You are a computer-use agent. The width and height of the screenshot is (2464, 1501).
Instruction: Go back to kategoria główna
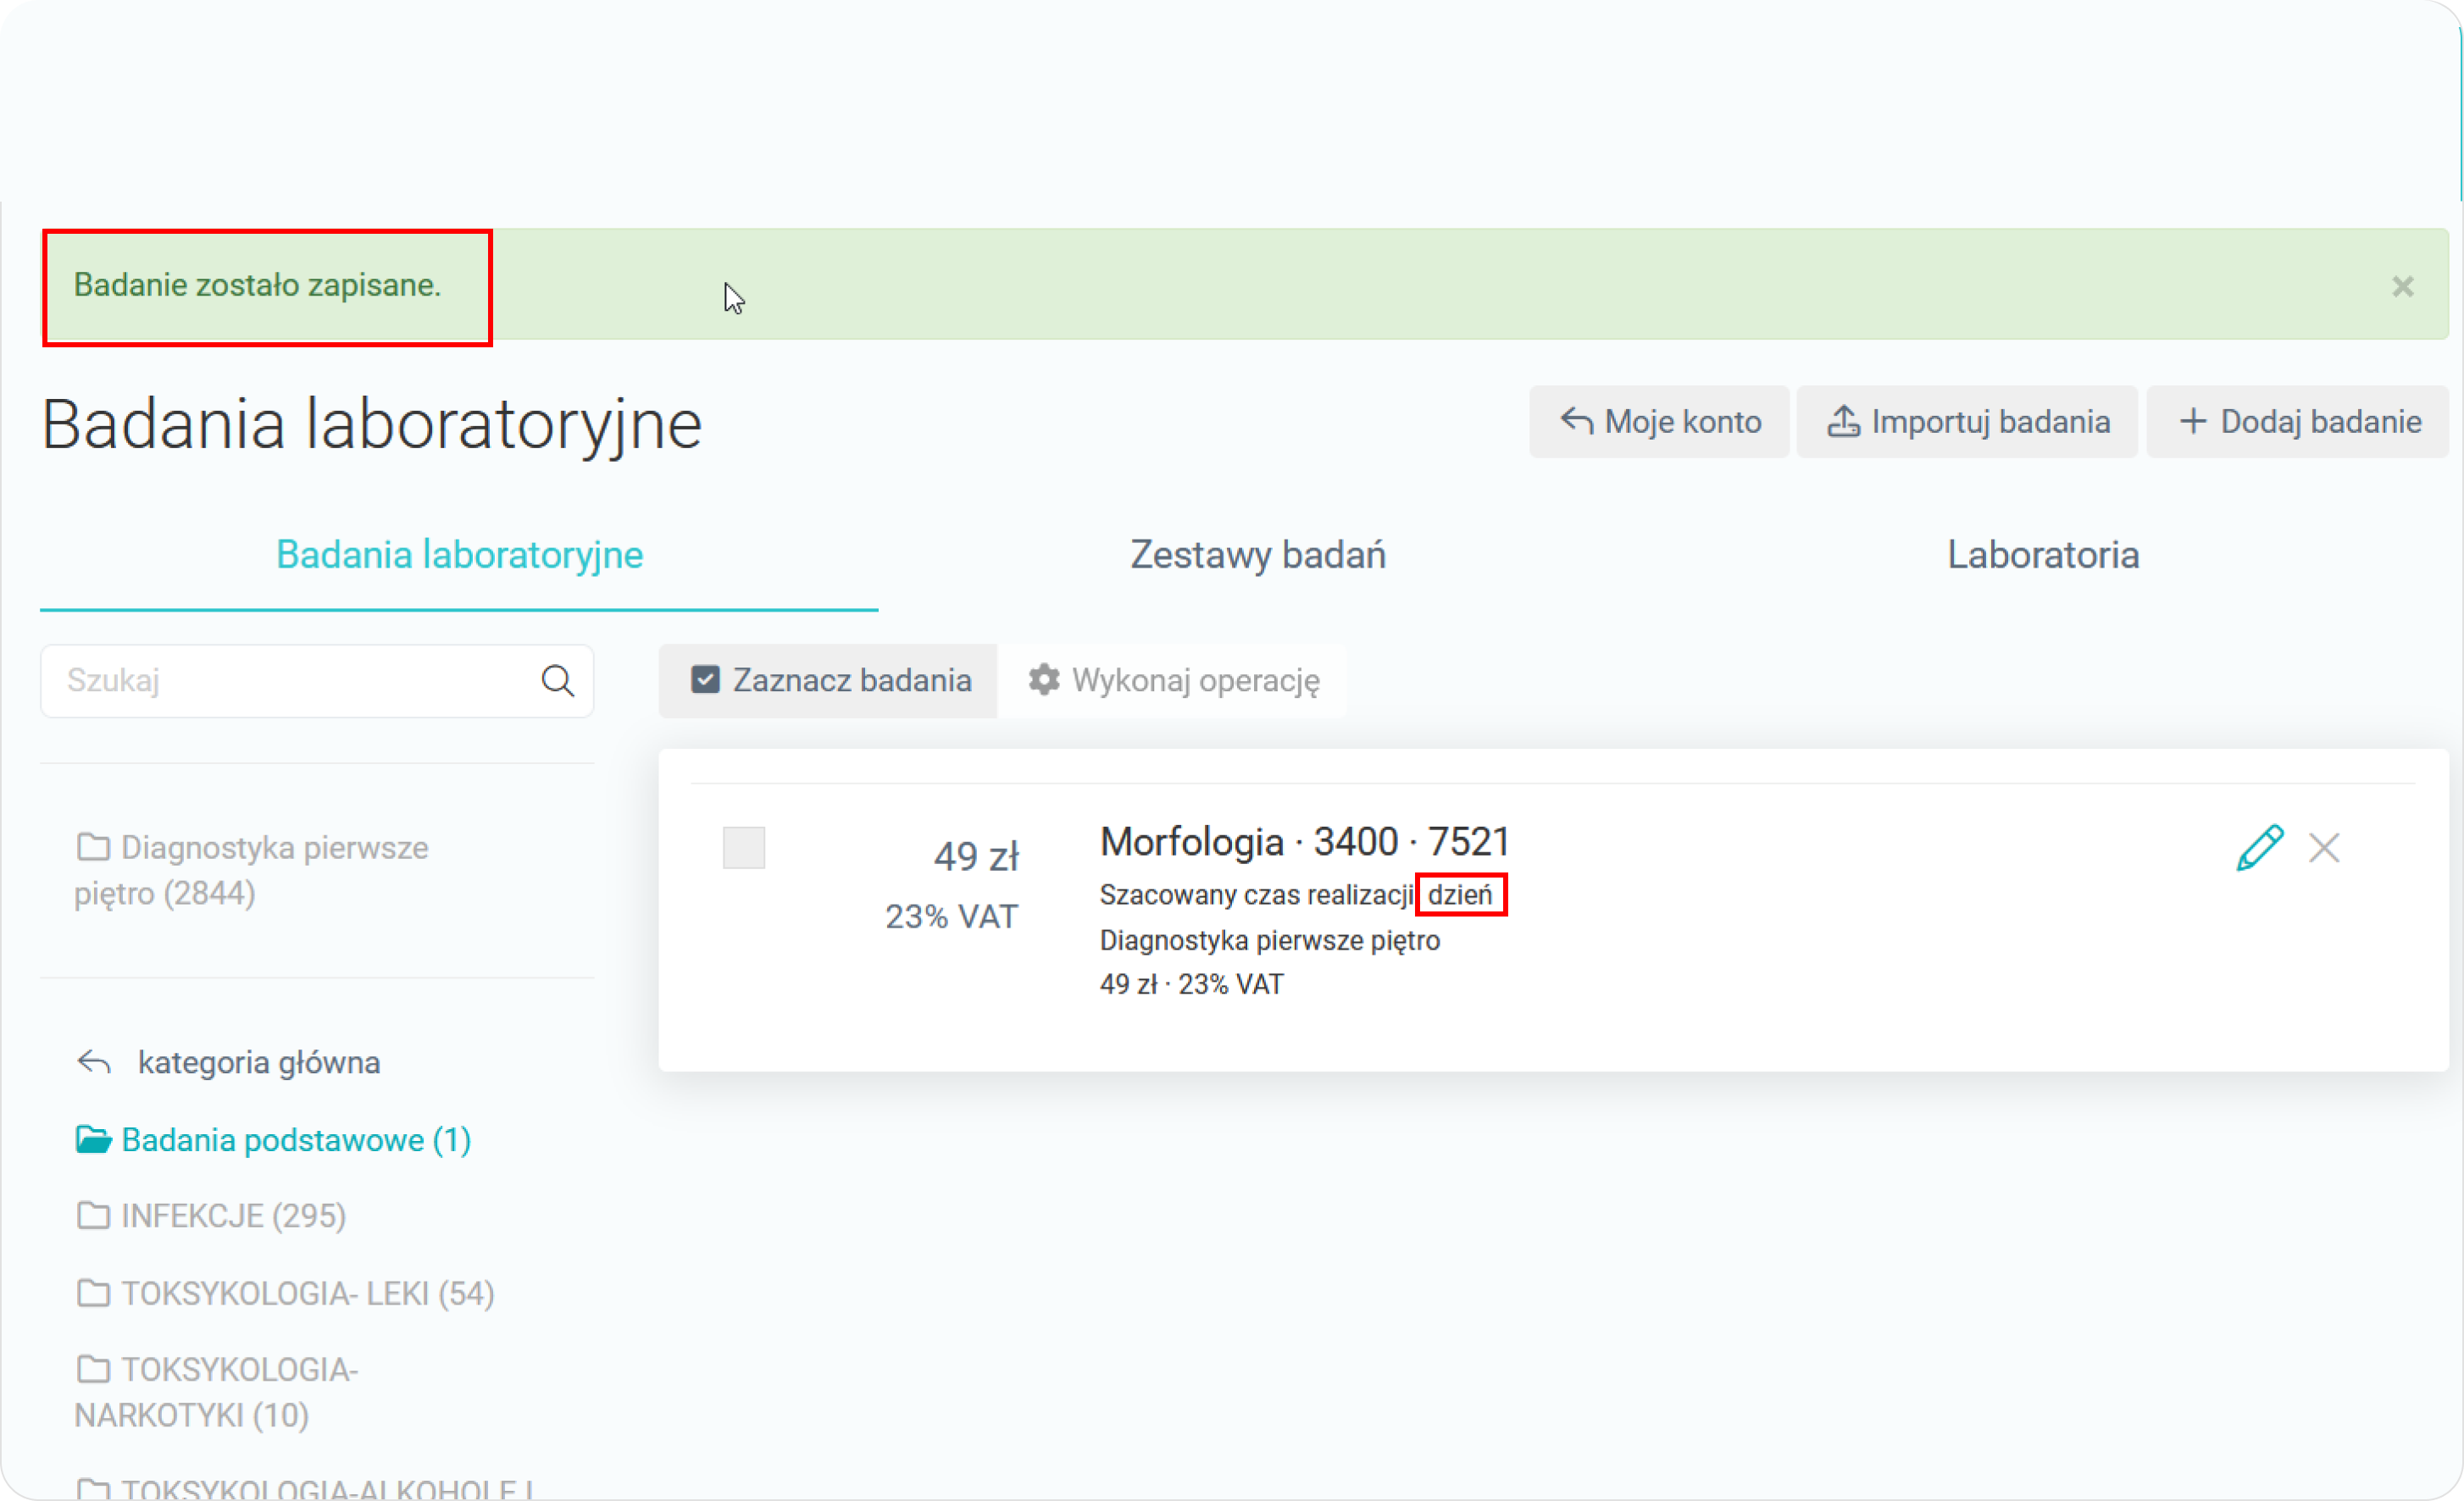(x=228, y=1062)
